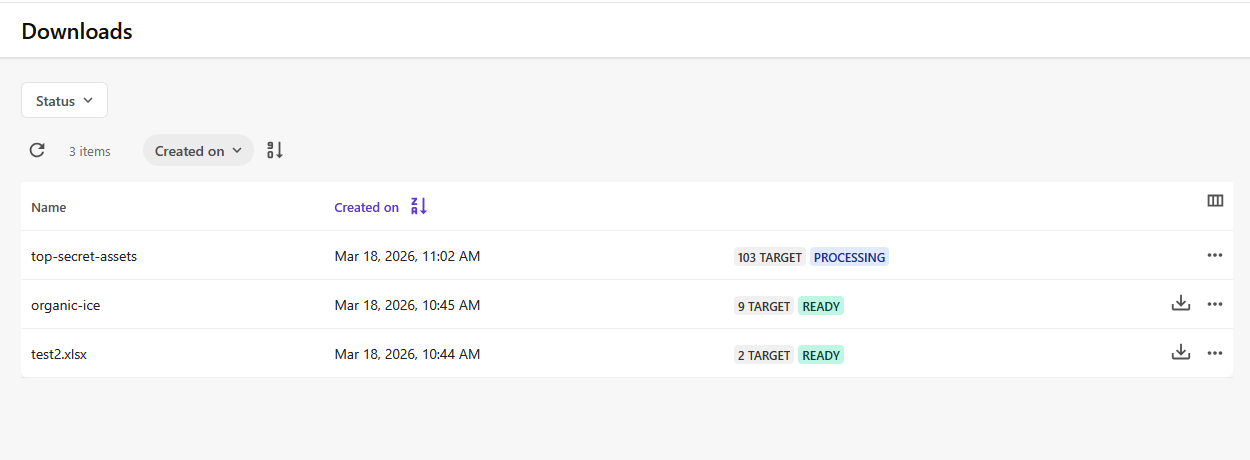Click the PROCESSING status badge
This screenshot has width=1250, height=460.
click(849, 257)
